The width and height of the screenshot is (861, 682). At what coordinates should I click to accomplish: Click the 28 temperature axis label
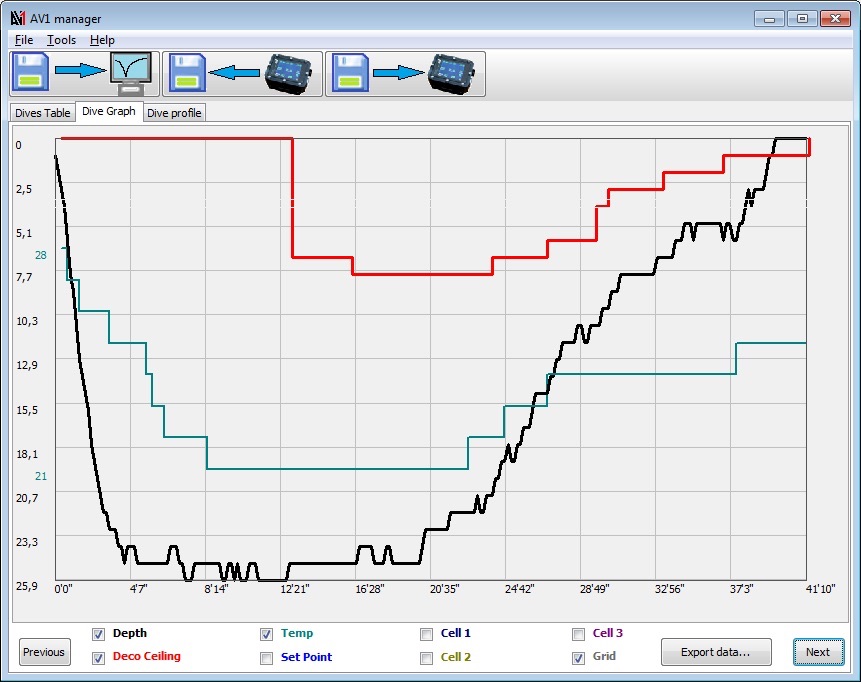(41, 255)
